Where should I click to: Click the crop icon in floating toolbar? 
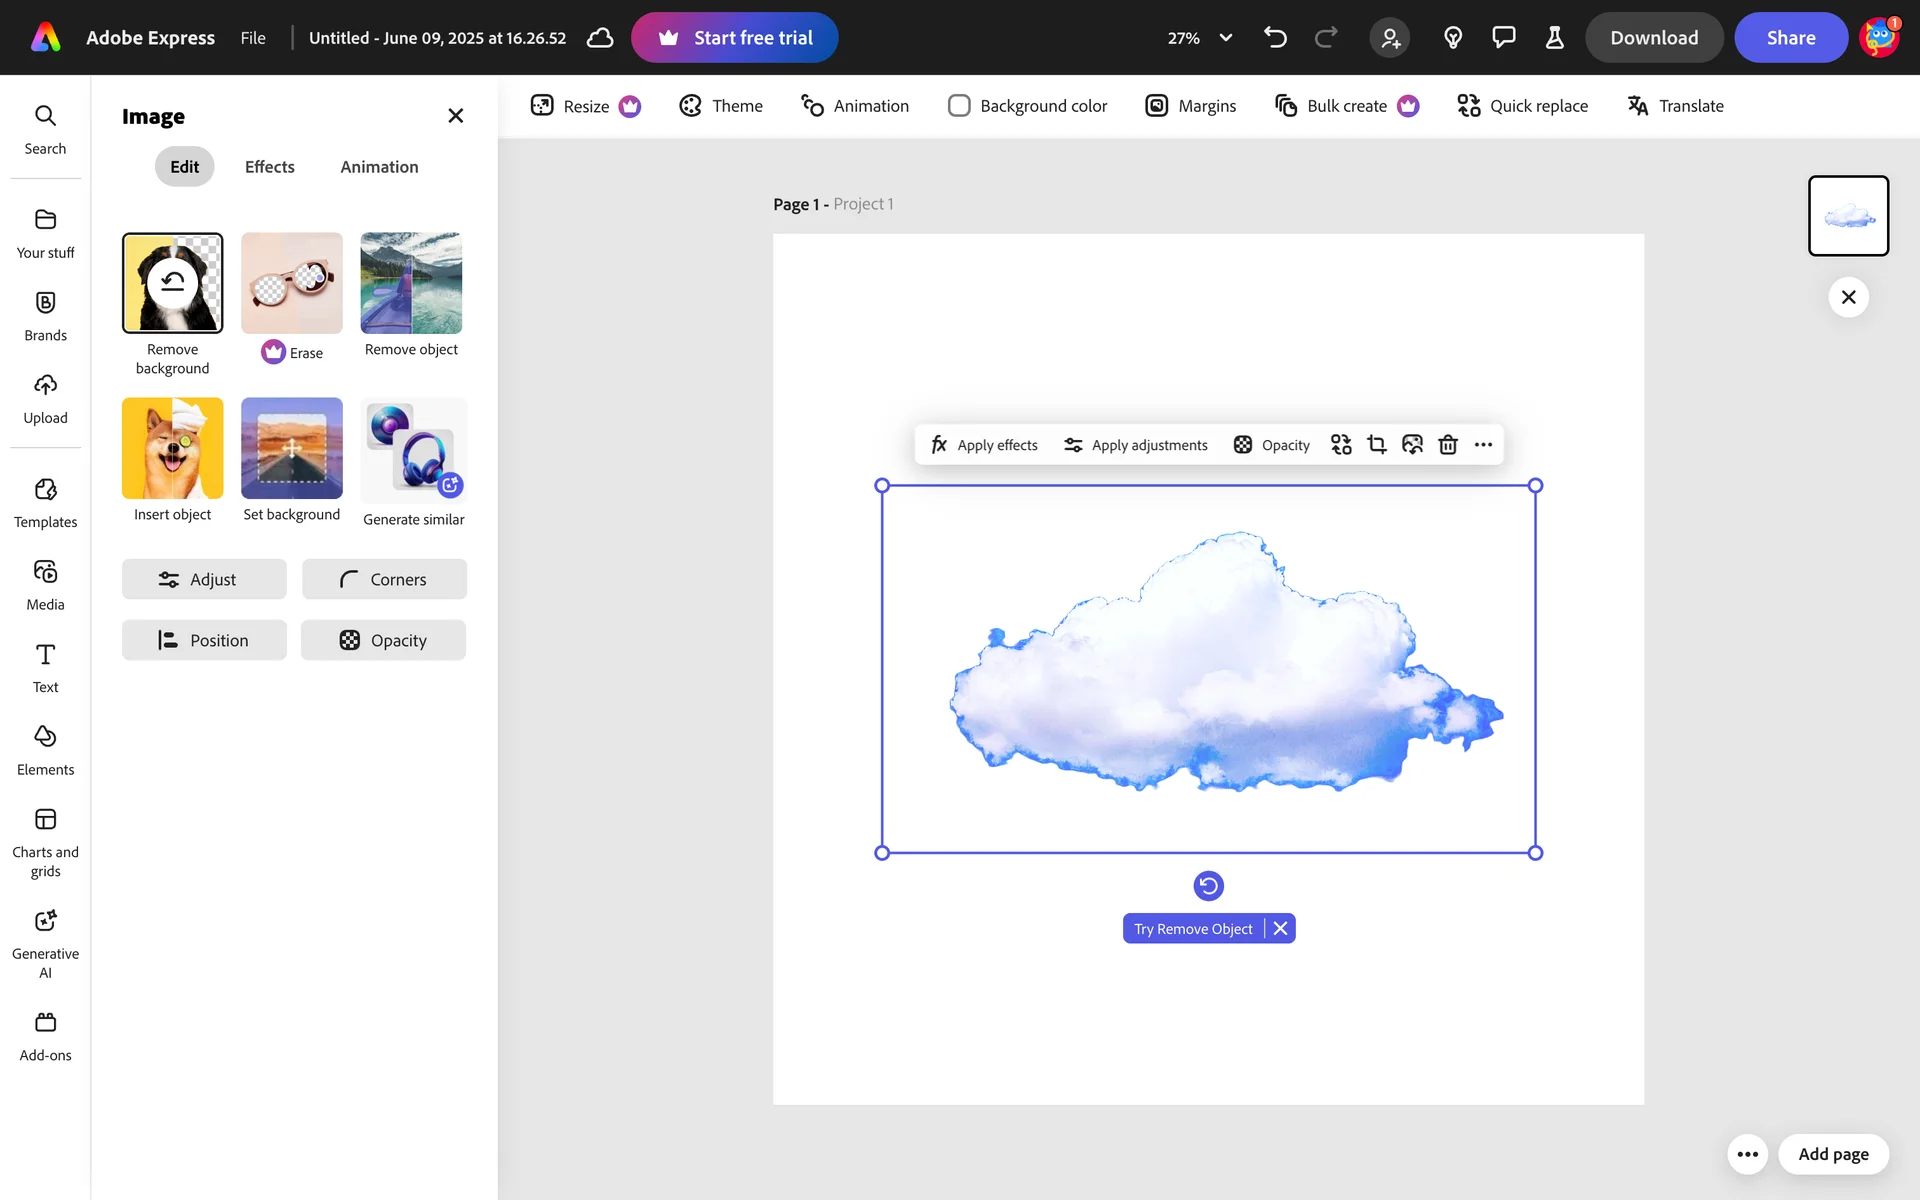(x=1377, y=445)
